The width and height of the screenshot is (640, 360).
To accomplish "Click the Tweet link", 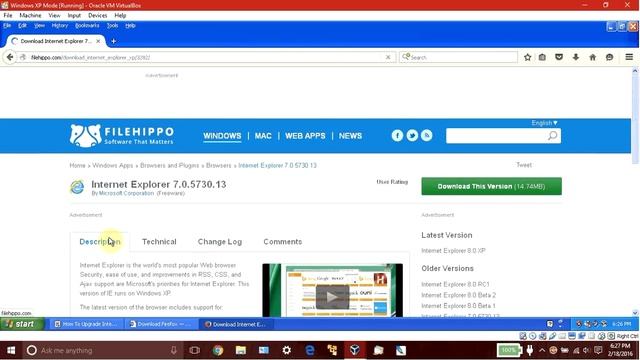I will [x=524, y=165].
